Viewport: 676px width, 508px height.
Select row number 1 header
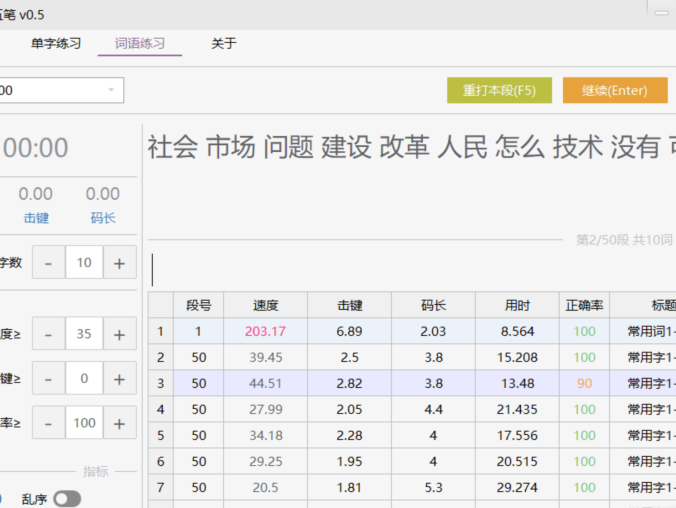point(161,331)
